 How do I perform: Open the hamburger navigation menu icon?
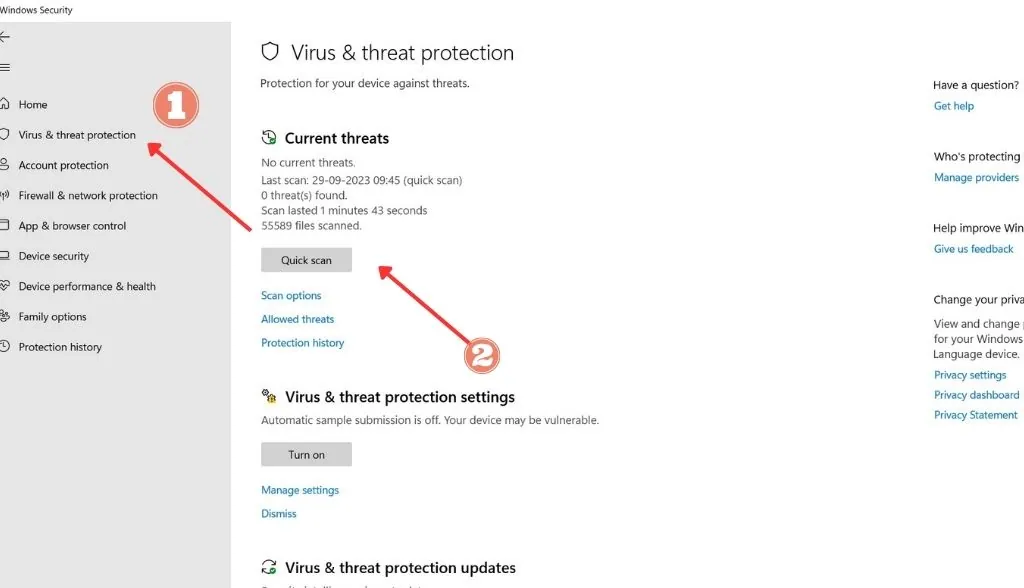[x=5, y=67]
